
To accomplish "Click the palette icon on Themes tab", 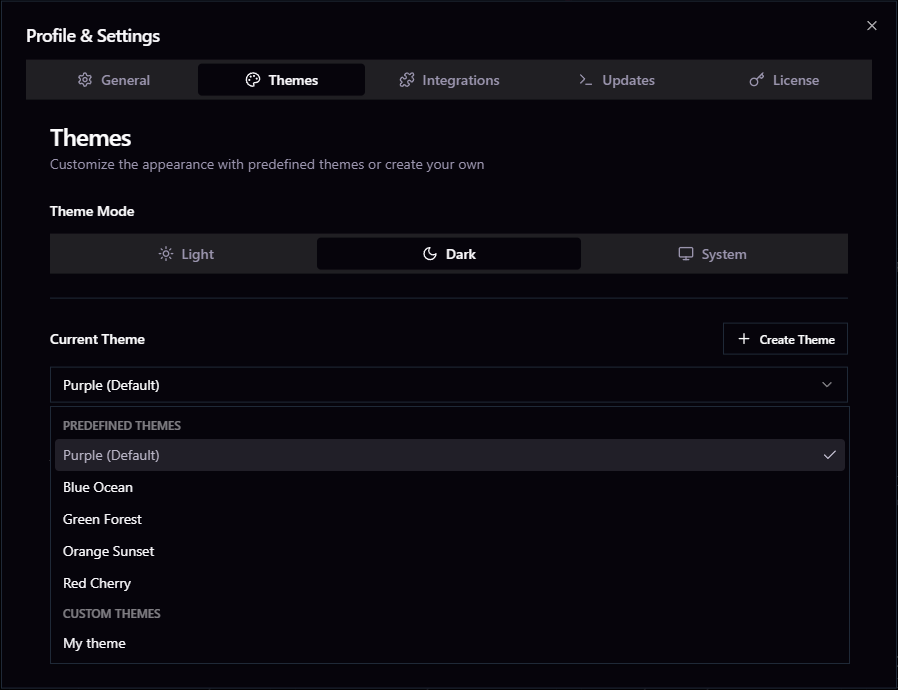I will coord(253,80).
